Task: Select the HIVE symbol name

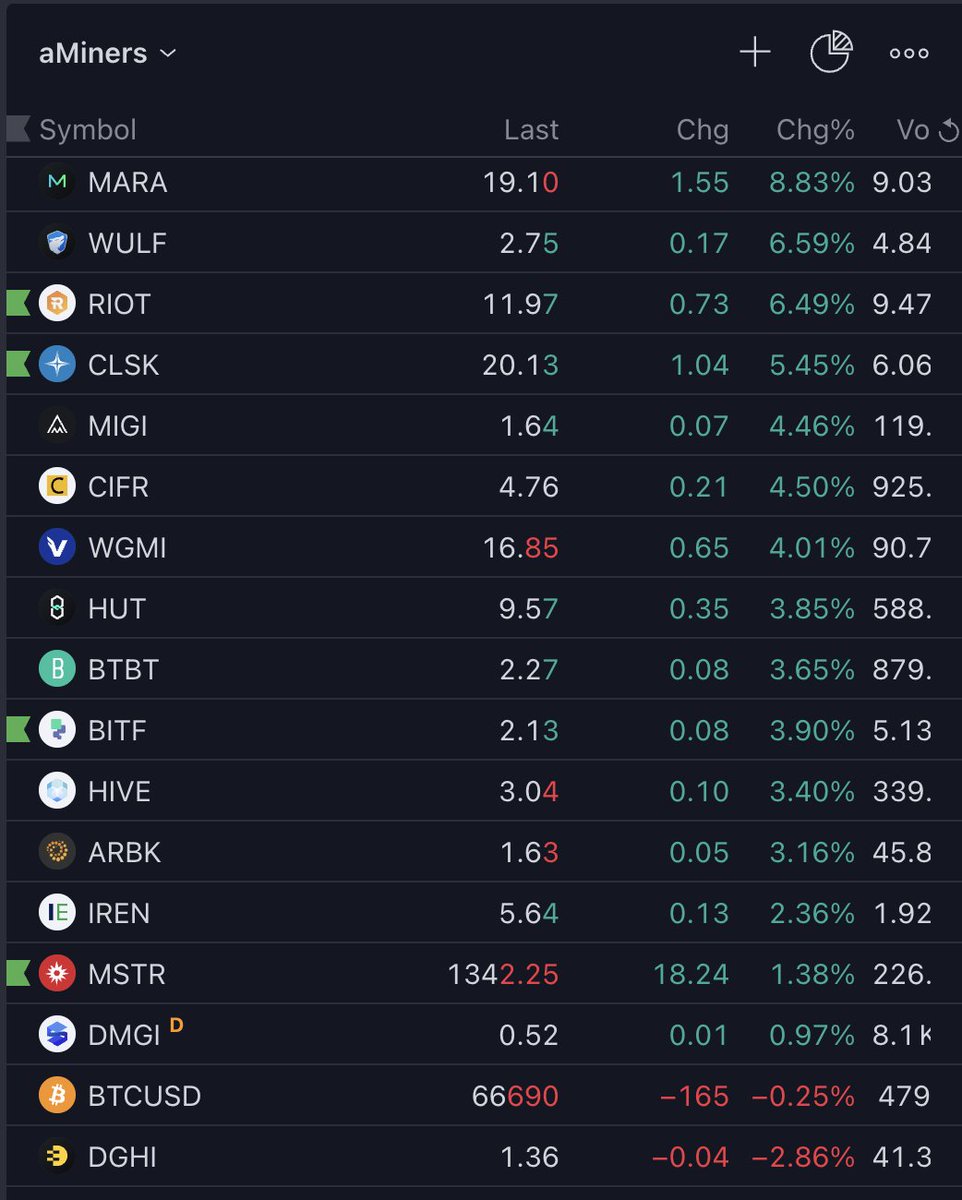Action: pyautogui.click(x=119, y=792)
